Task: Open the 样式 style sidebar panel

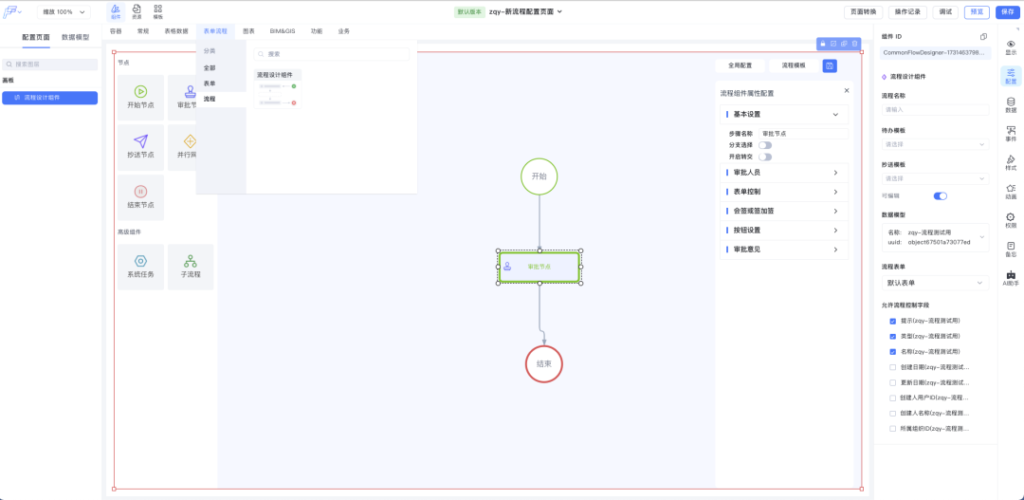Action: (x=1010, y=163)
